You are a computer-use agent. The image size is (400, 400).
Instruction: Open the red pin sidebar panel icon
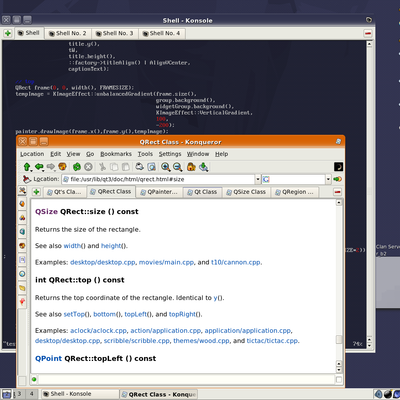22,302
